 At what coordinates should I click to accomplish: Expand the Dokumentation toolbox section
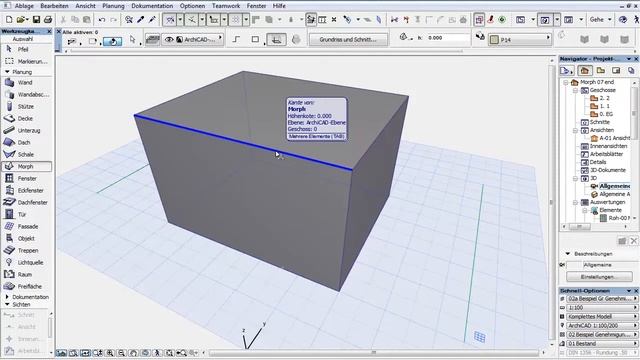coord(7,297)
